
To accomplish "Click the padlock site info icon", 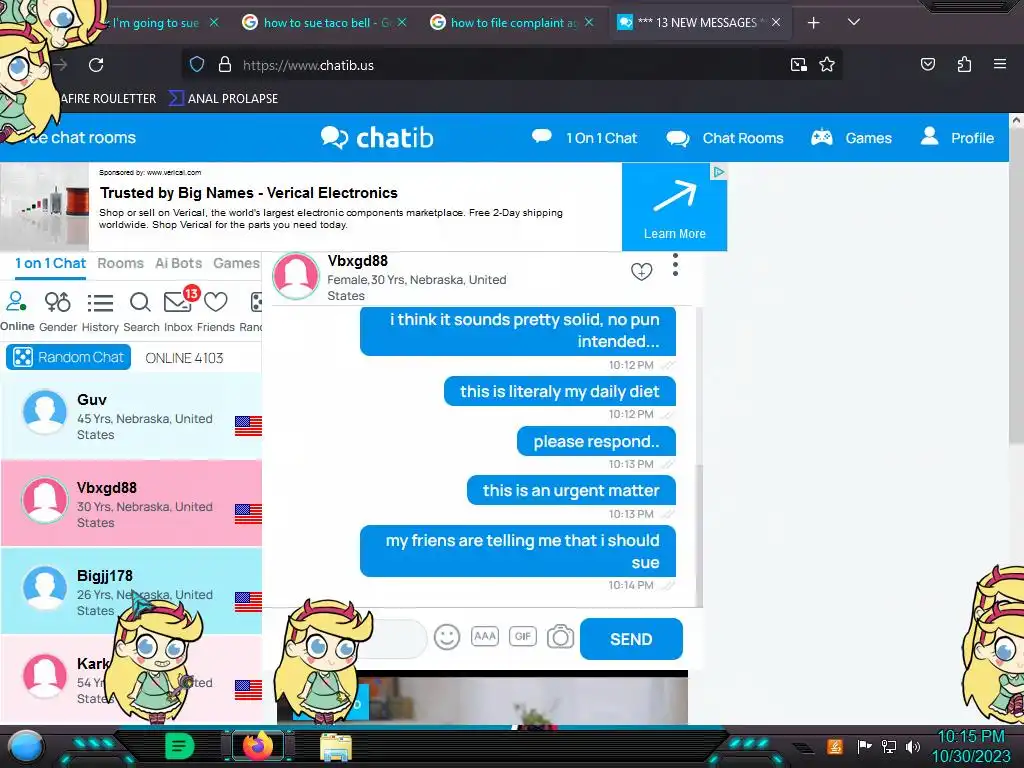I will 225,65.
